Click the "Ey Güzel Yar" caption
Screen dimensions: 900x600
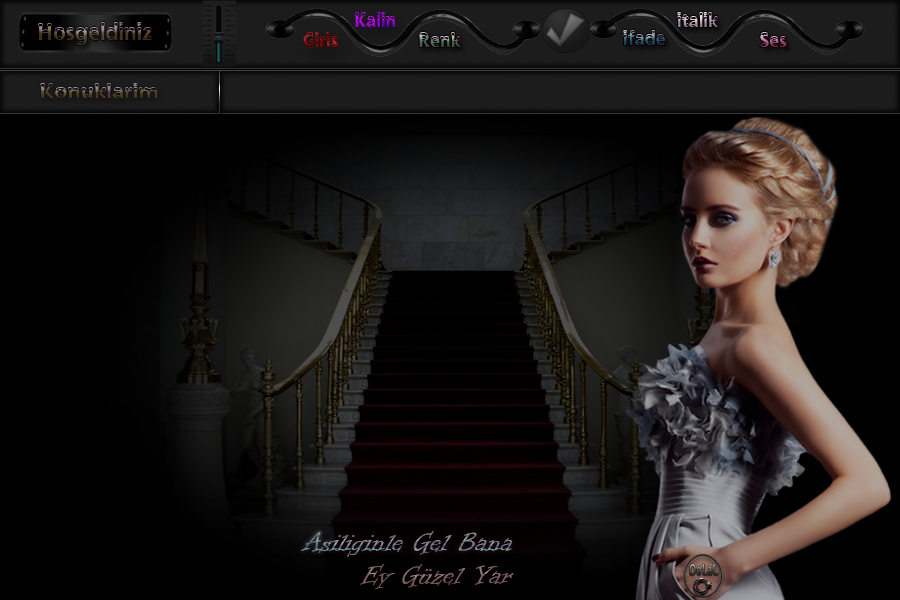point(437,576)
